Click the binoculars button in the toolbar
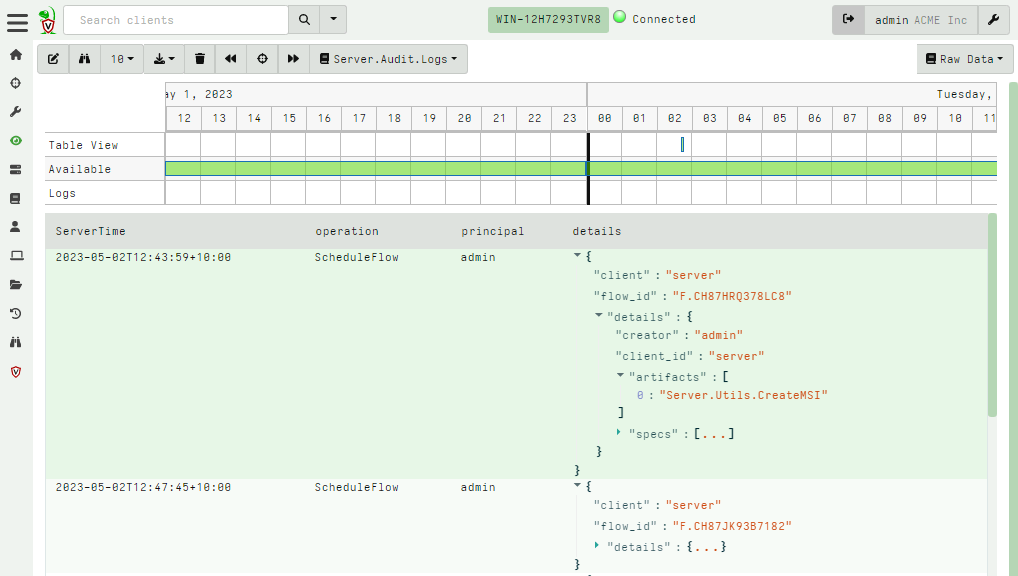The width and height of the screenshot is (1018, 576). pos(84,59)
